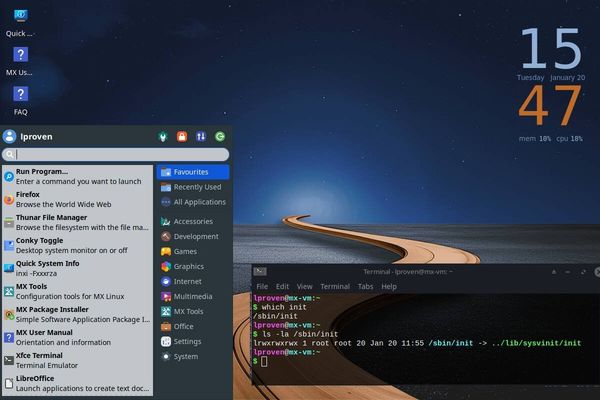600x400 pixels.
Task: Launch Firefox from the favourites list
Action: pyautogui.click(x=77, y=199)
